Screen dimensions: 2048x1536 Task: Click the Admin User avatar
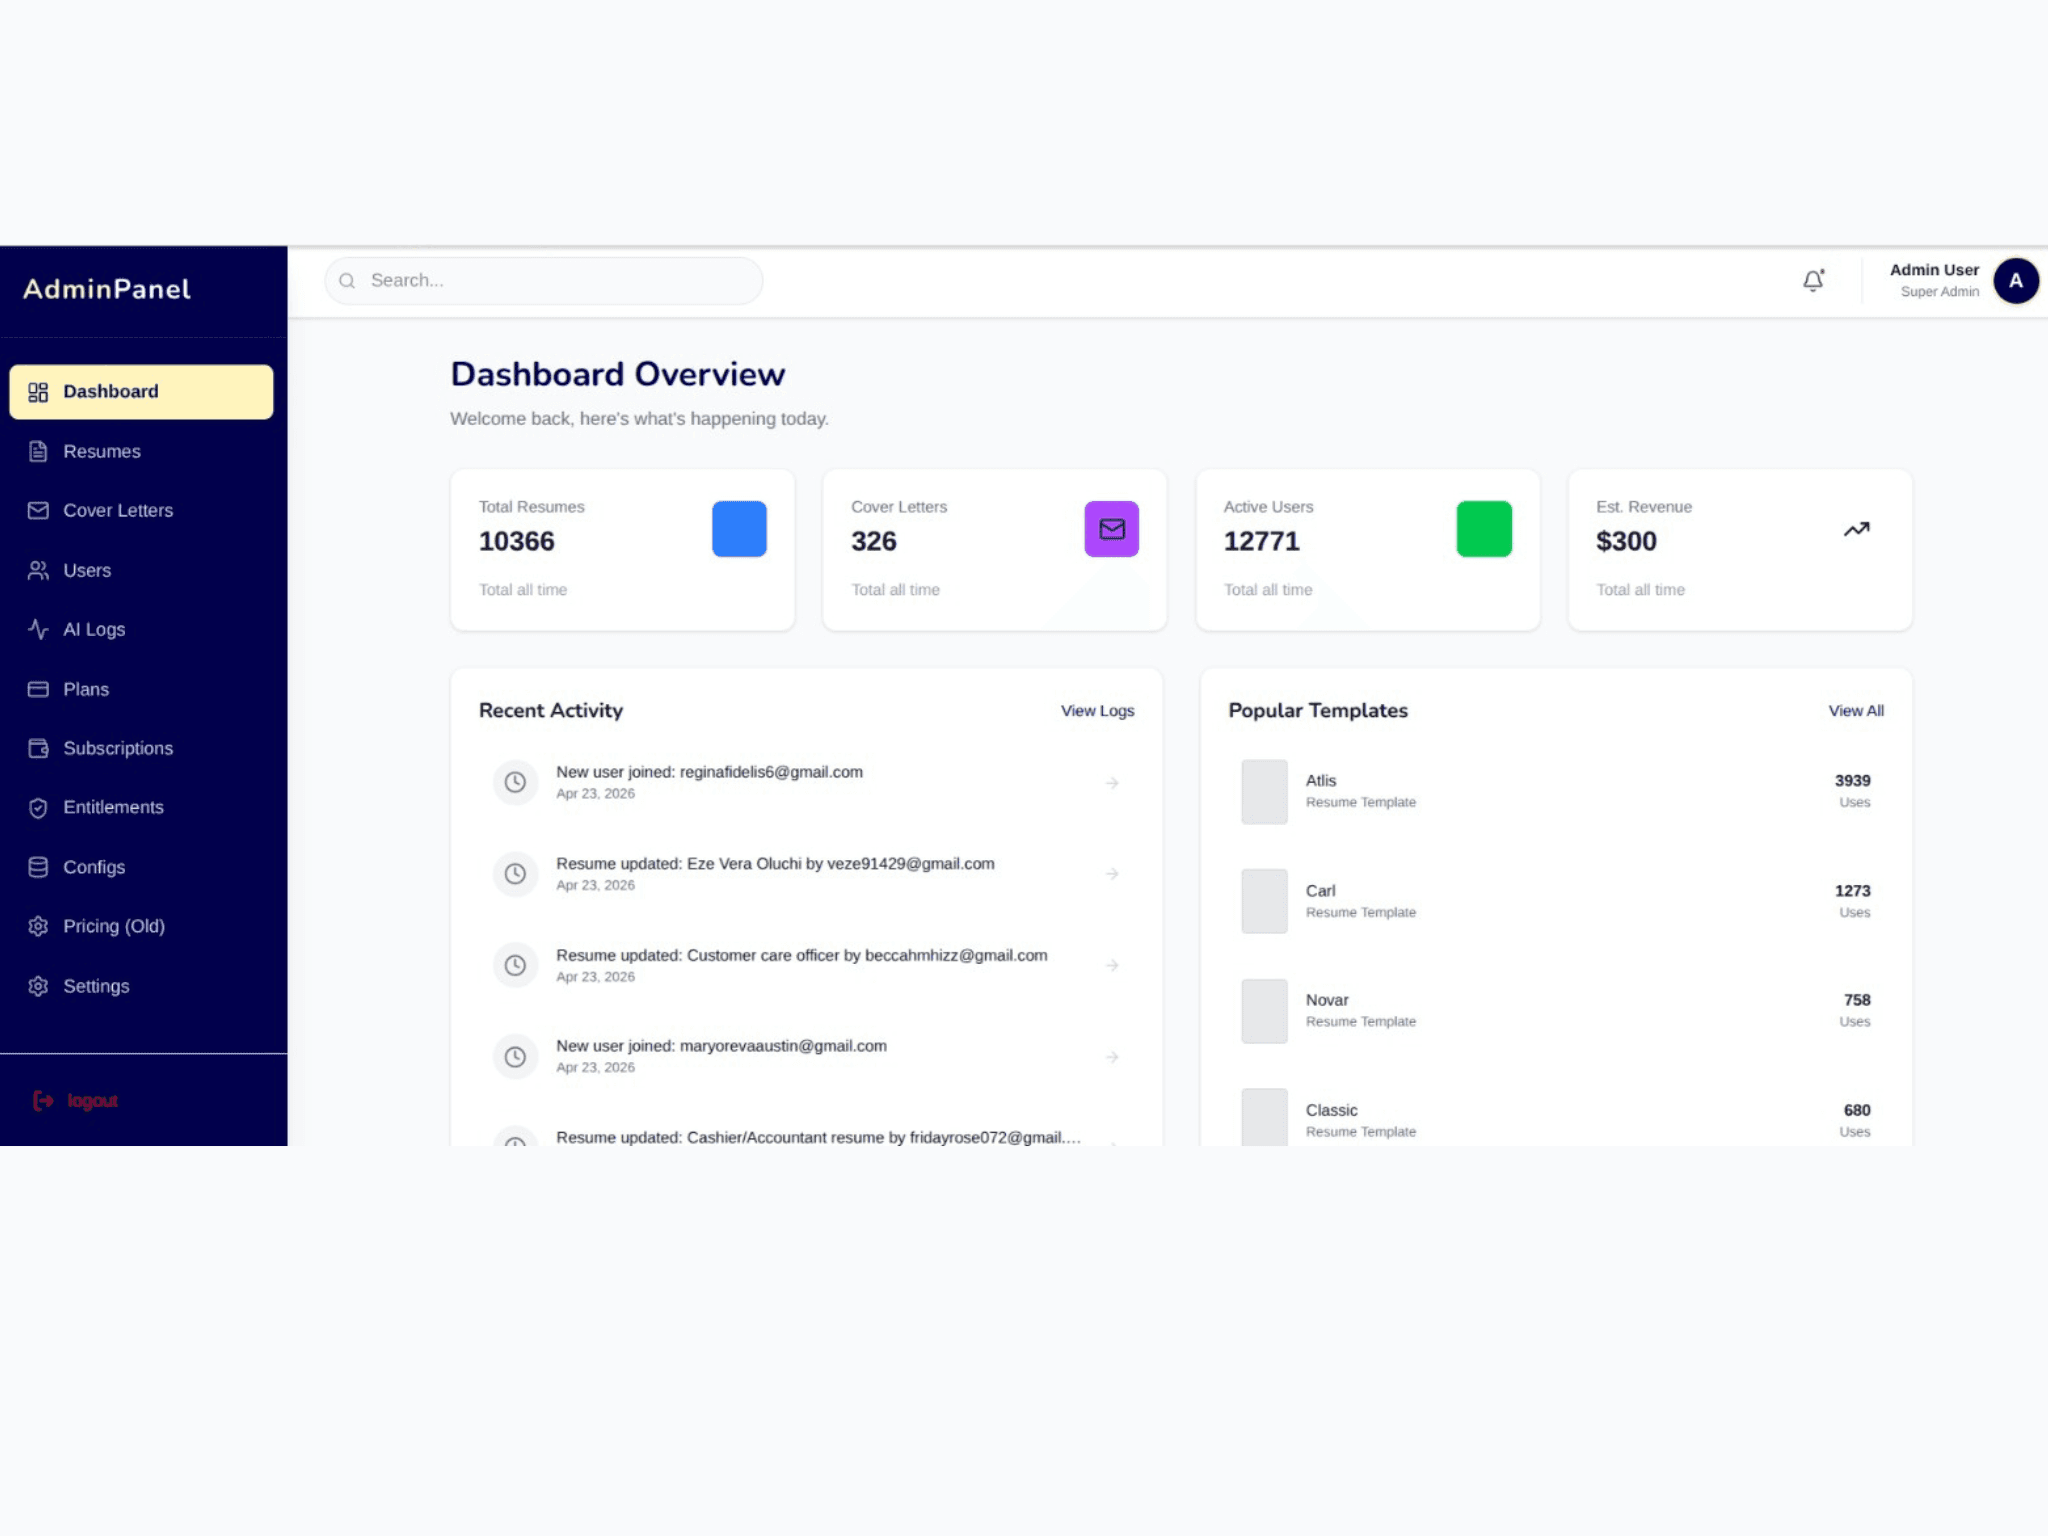[2016, 281]
